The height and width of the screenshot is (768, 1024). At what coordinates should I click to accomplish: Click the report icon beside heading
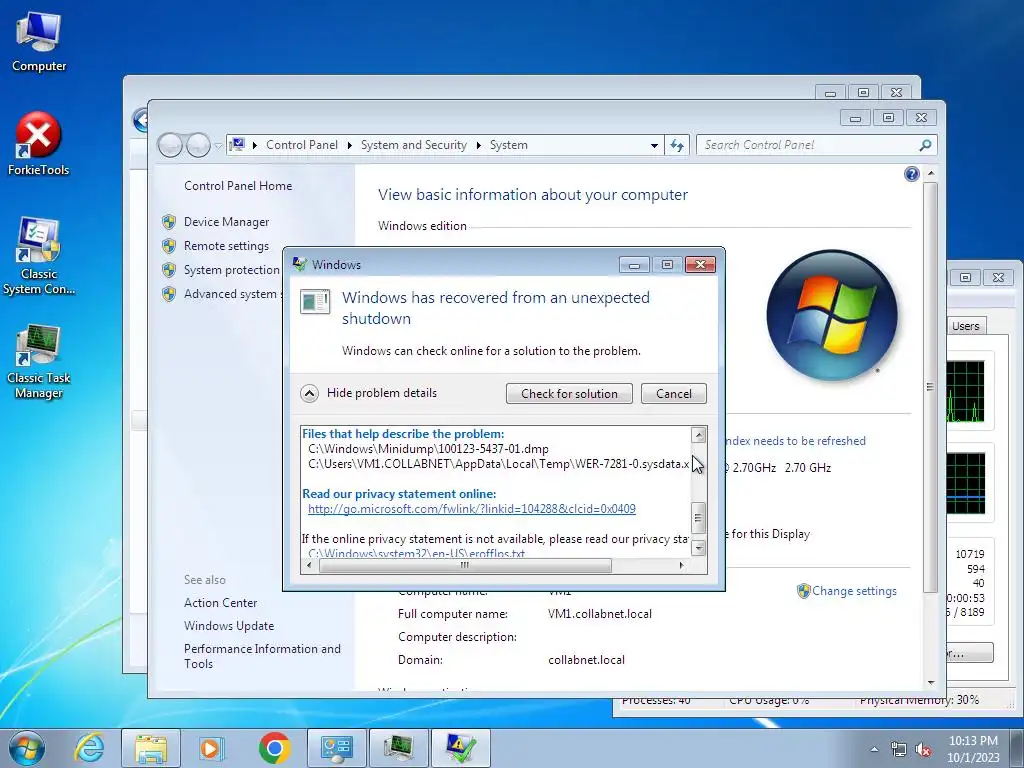(x=315, y=301)
